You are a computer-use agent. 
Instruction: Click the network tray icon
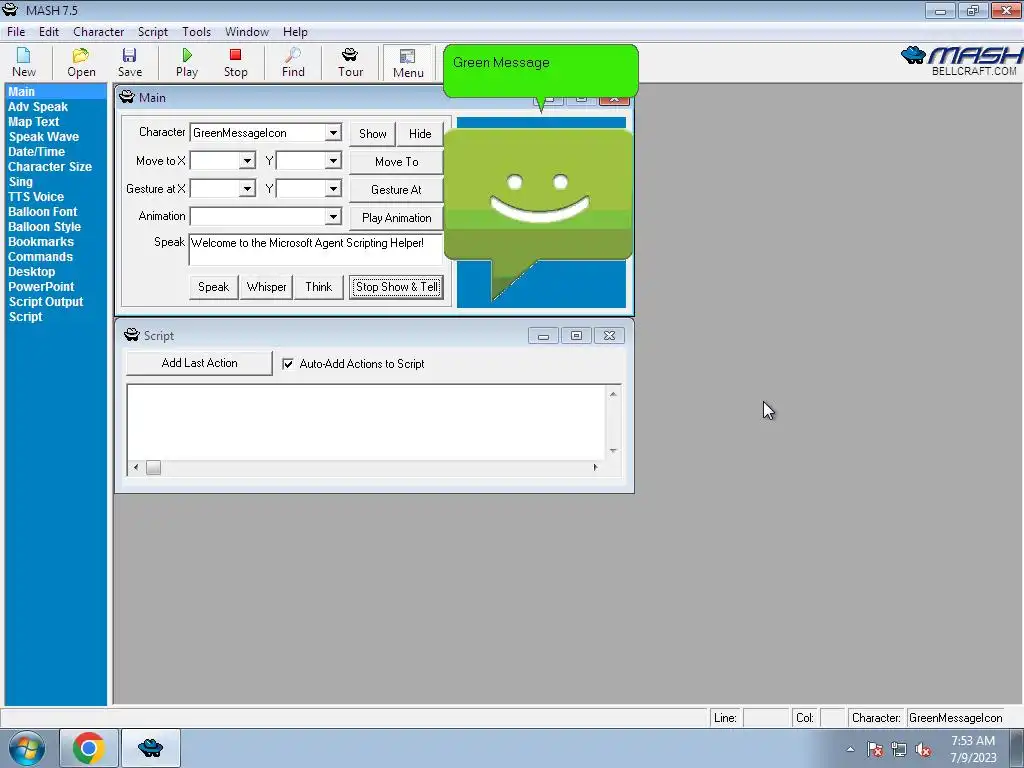(899, 749)
